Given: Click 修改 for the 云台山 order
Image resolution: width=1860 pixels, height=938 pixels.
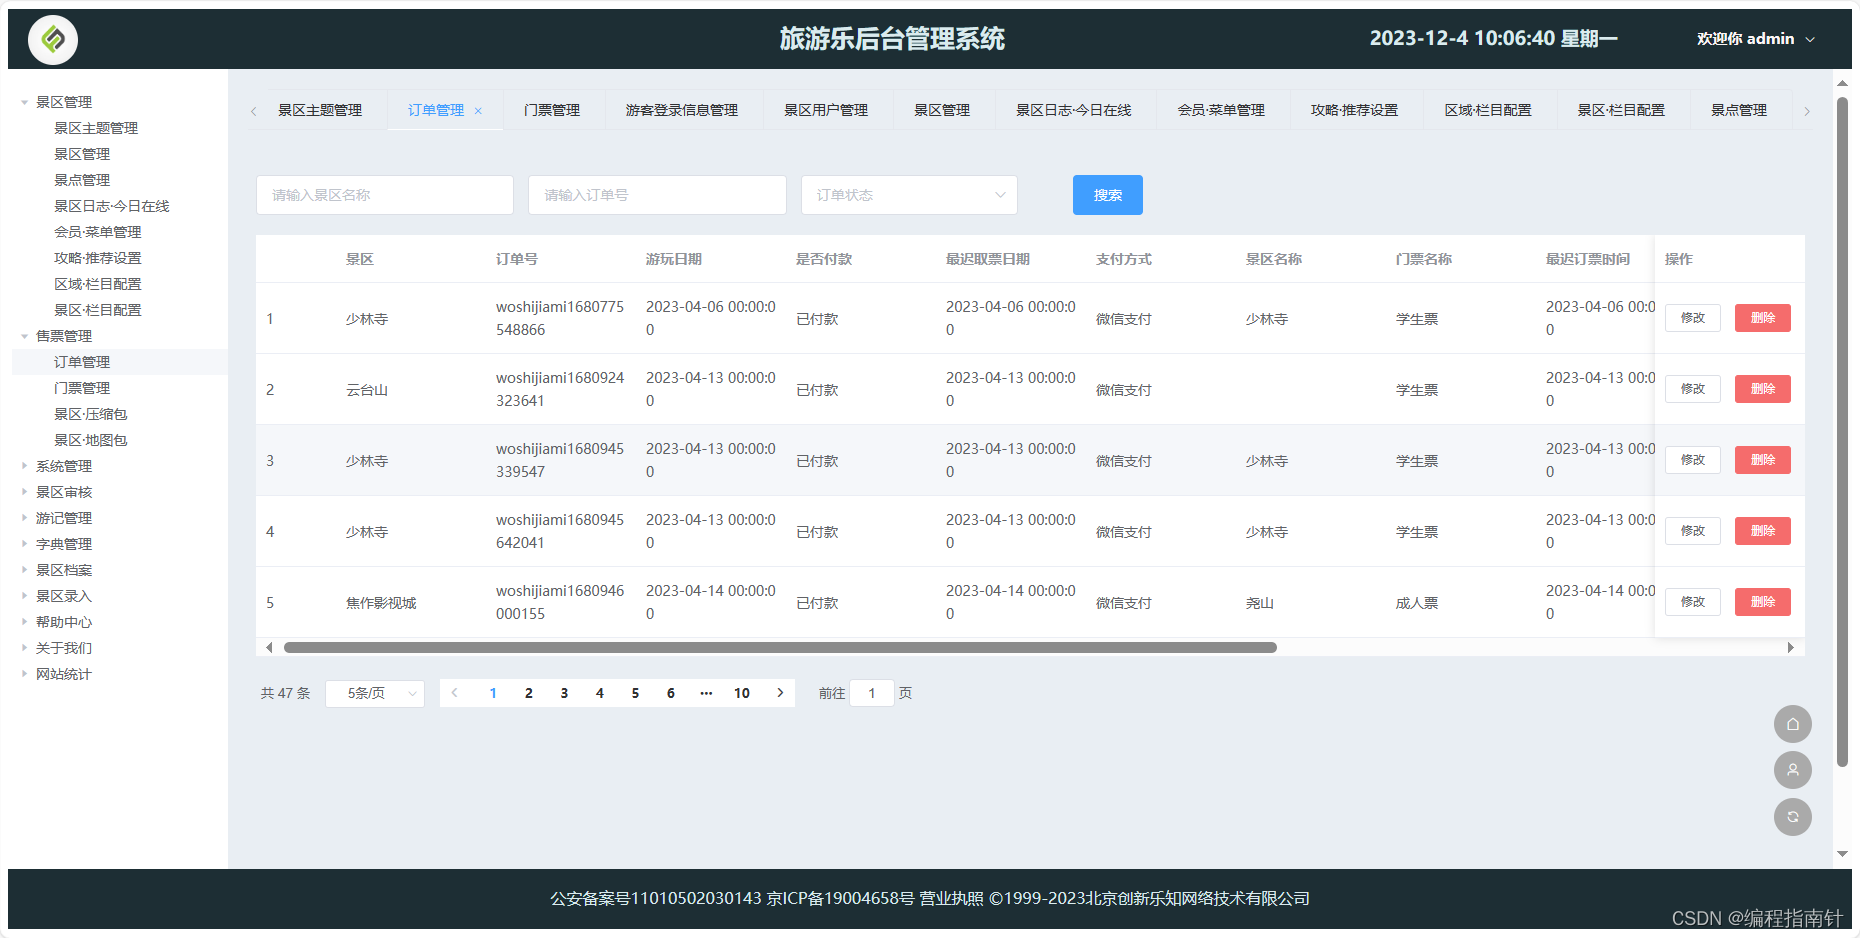Looking at the screenshot, I should [1693, 389].
